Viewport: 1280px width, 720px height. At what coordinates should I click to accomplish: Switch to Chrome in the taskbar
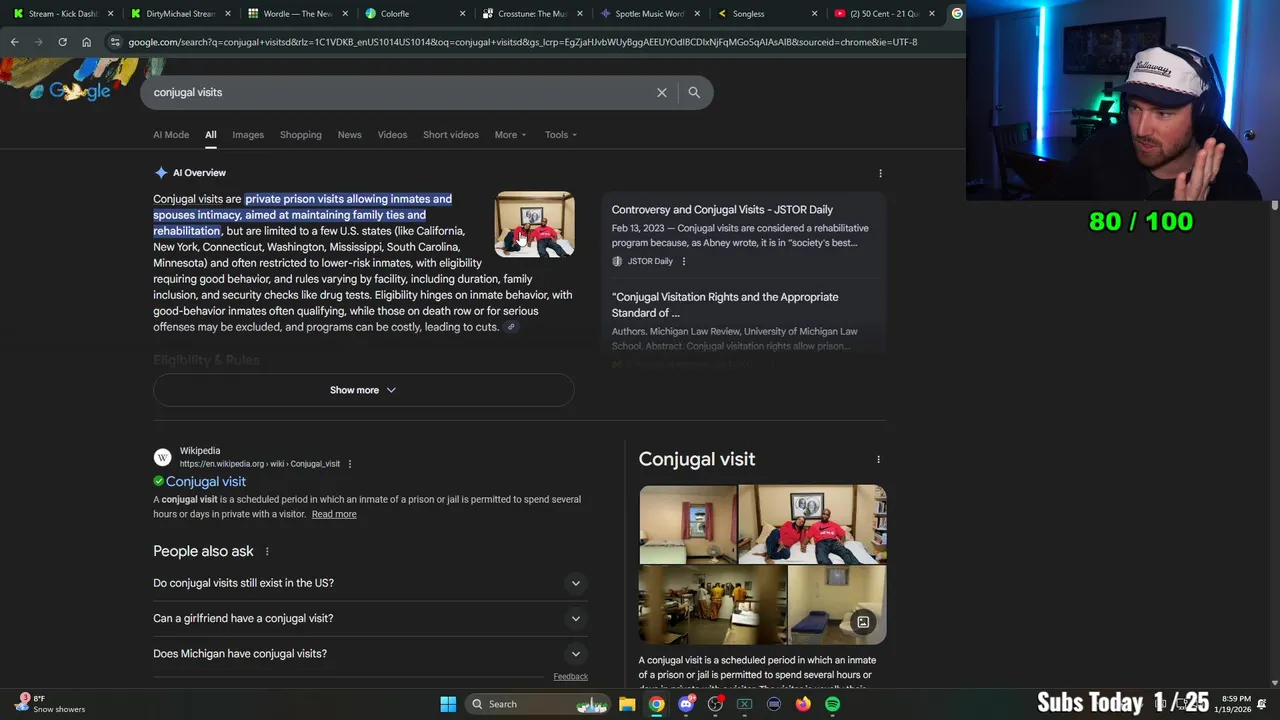coord(656,704)
